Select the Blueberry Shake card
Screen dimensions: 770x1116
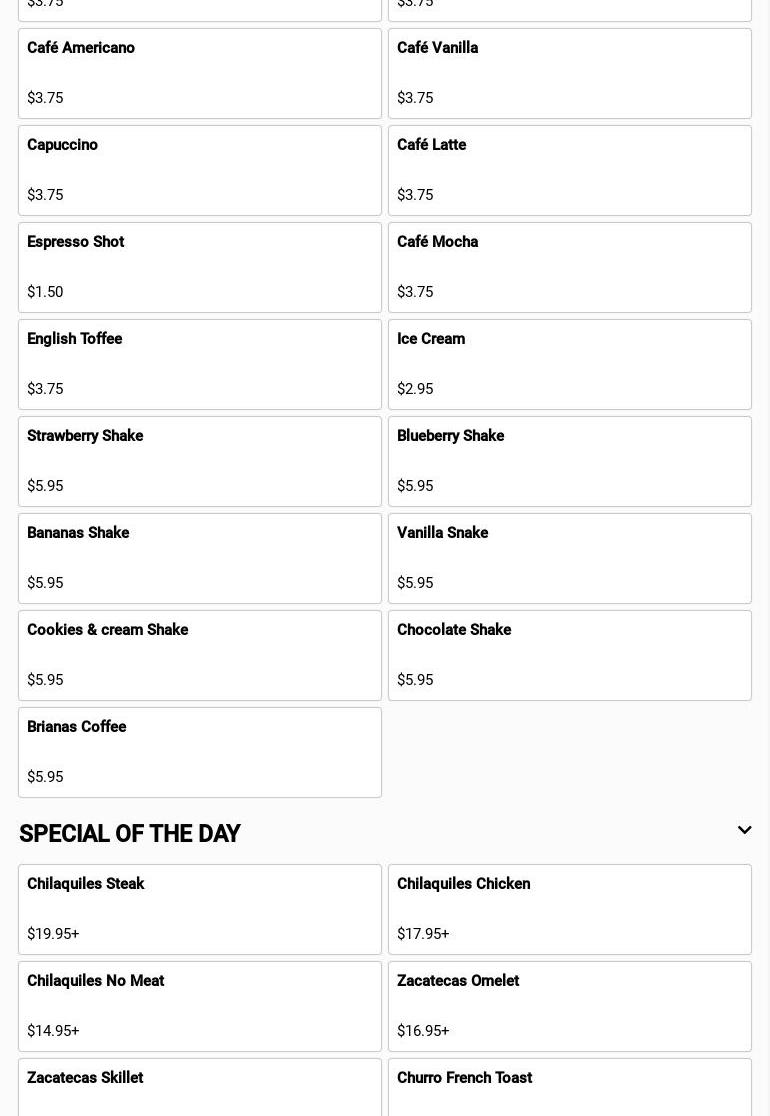point(570,461)
